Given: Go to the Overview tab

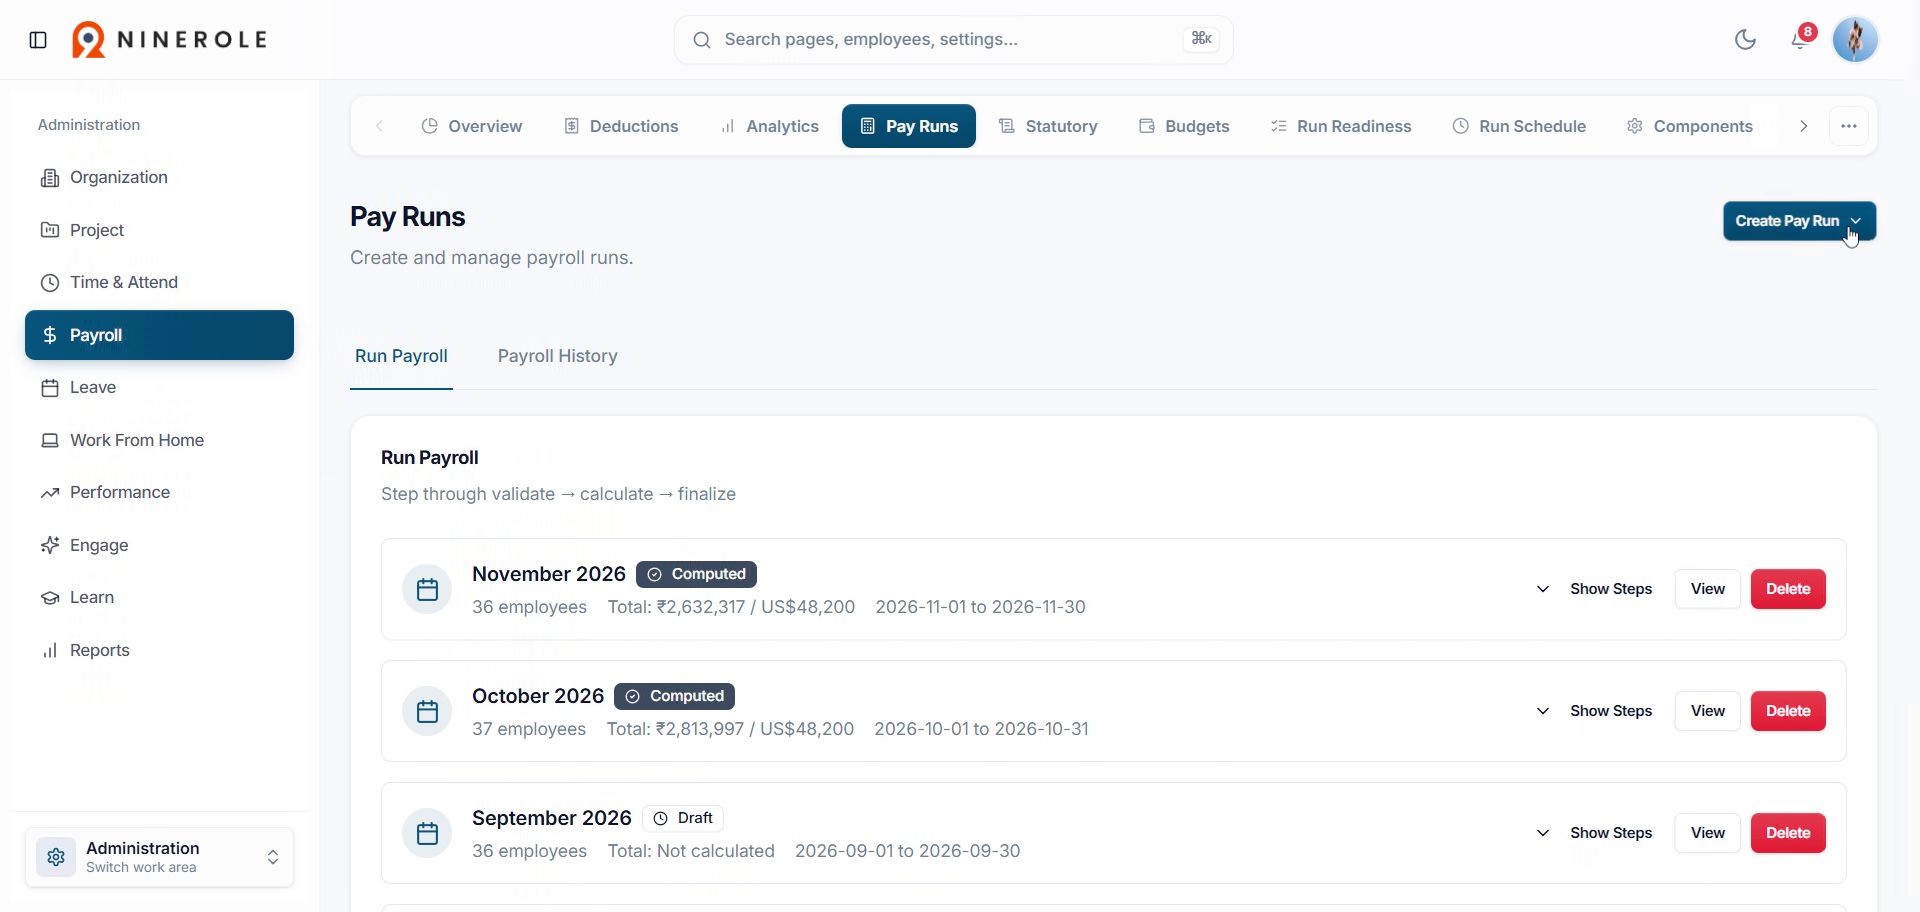Looking at the screenshot, I should (471, 126).
